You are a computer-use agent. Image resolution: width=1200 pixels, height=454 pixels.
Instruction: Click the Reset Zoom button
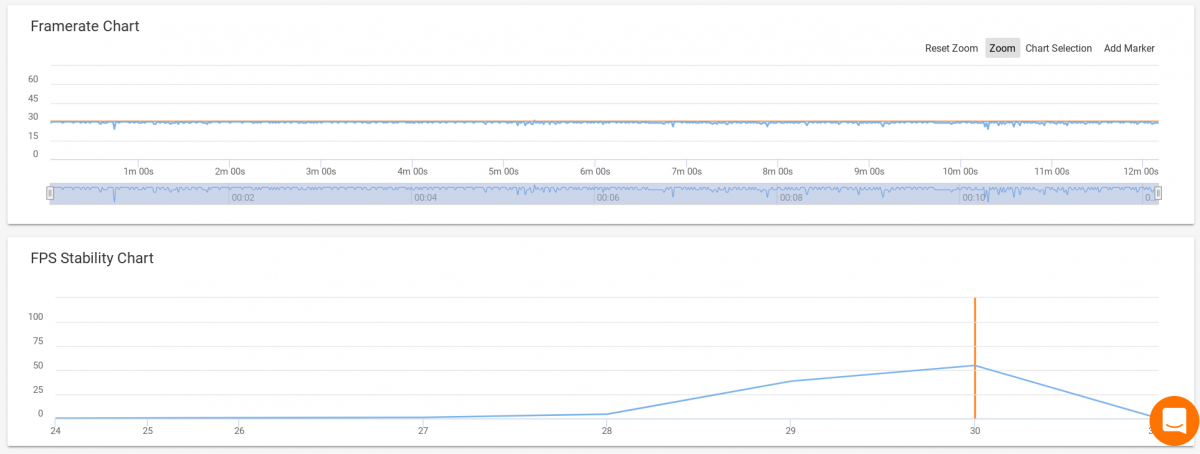point(951,48)
